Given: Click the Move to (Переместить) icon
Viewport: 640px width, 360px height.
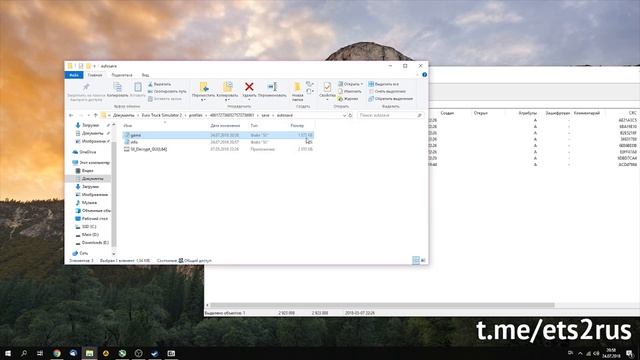Looking at the screenshot, I should pos(203,87).
